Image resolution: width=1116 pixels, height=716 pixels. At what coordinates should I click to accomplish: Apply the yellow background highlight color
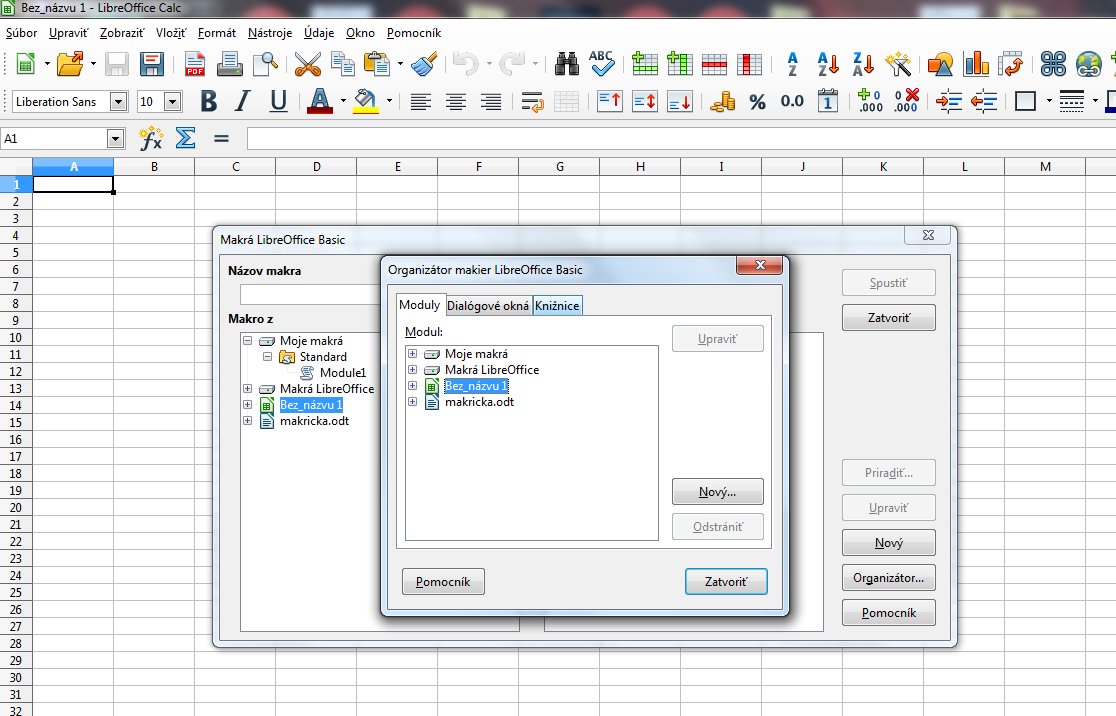point(366,101)
